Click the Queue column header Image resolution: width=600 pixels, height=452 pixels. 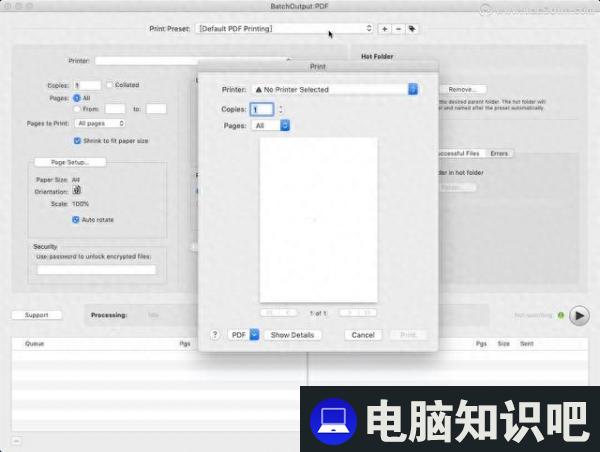34,344
